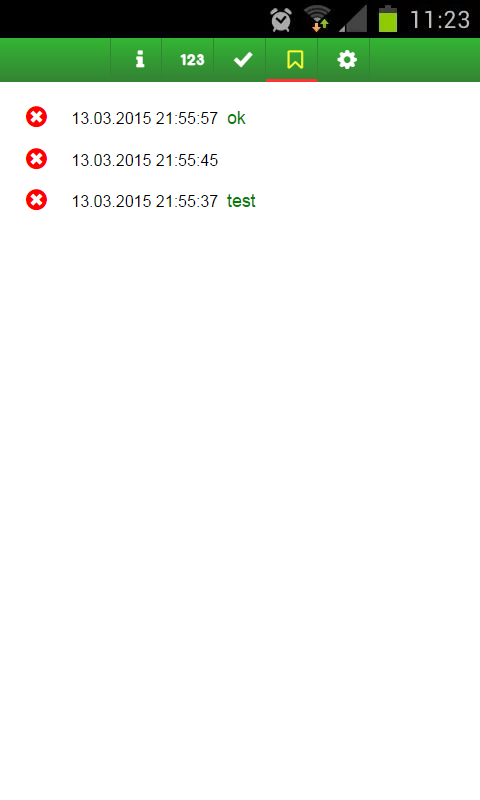
Task: Tap the 11:23 clock display
Action: coord(440,20)
